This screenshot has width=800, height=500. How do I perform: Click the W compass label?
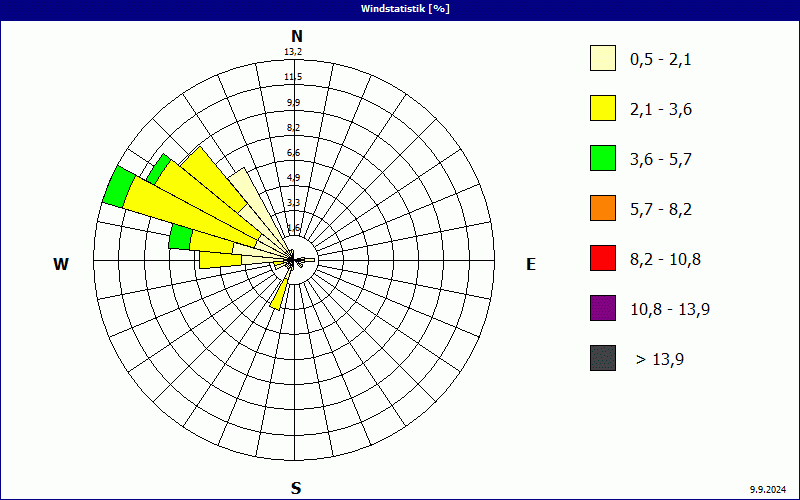click(61, 264)
